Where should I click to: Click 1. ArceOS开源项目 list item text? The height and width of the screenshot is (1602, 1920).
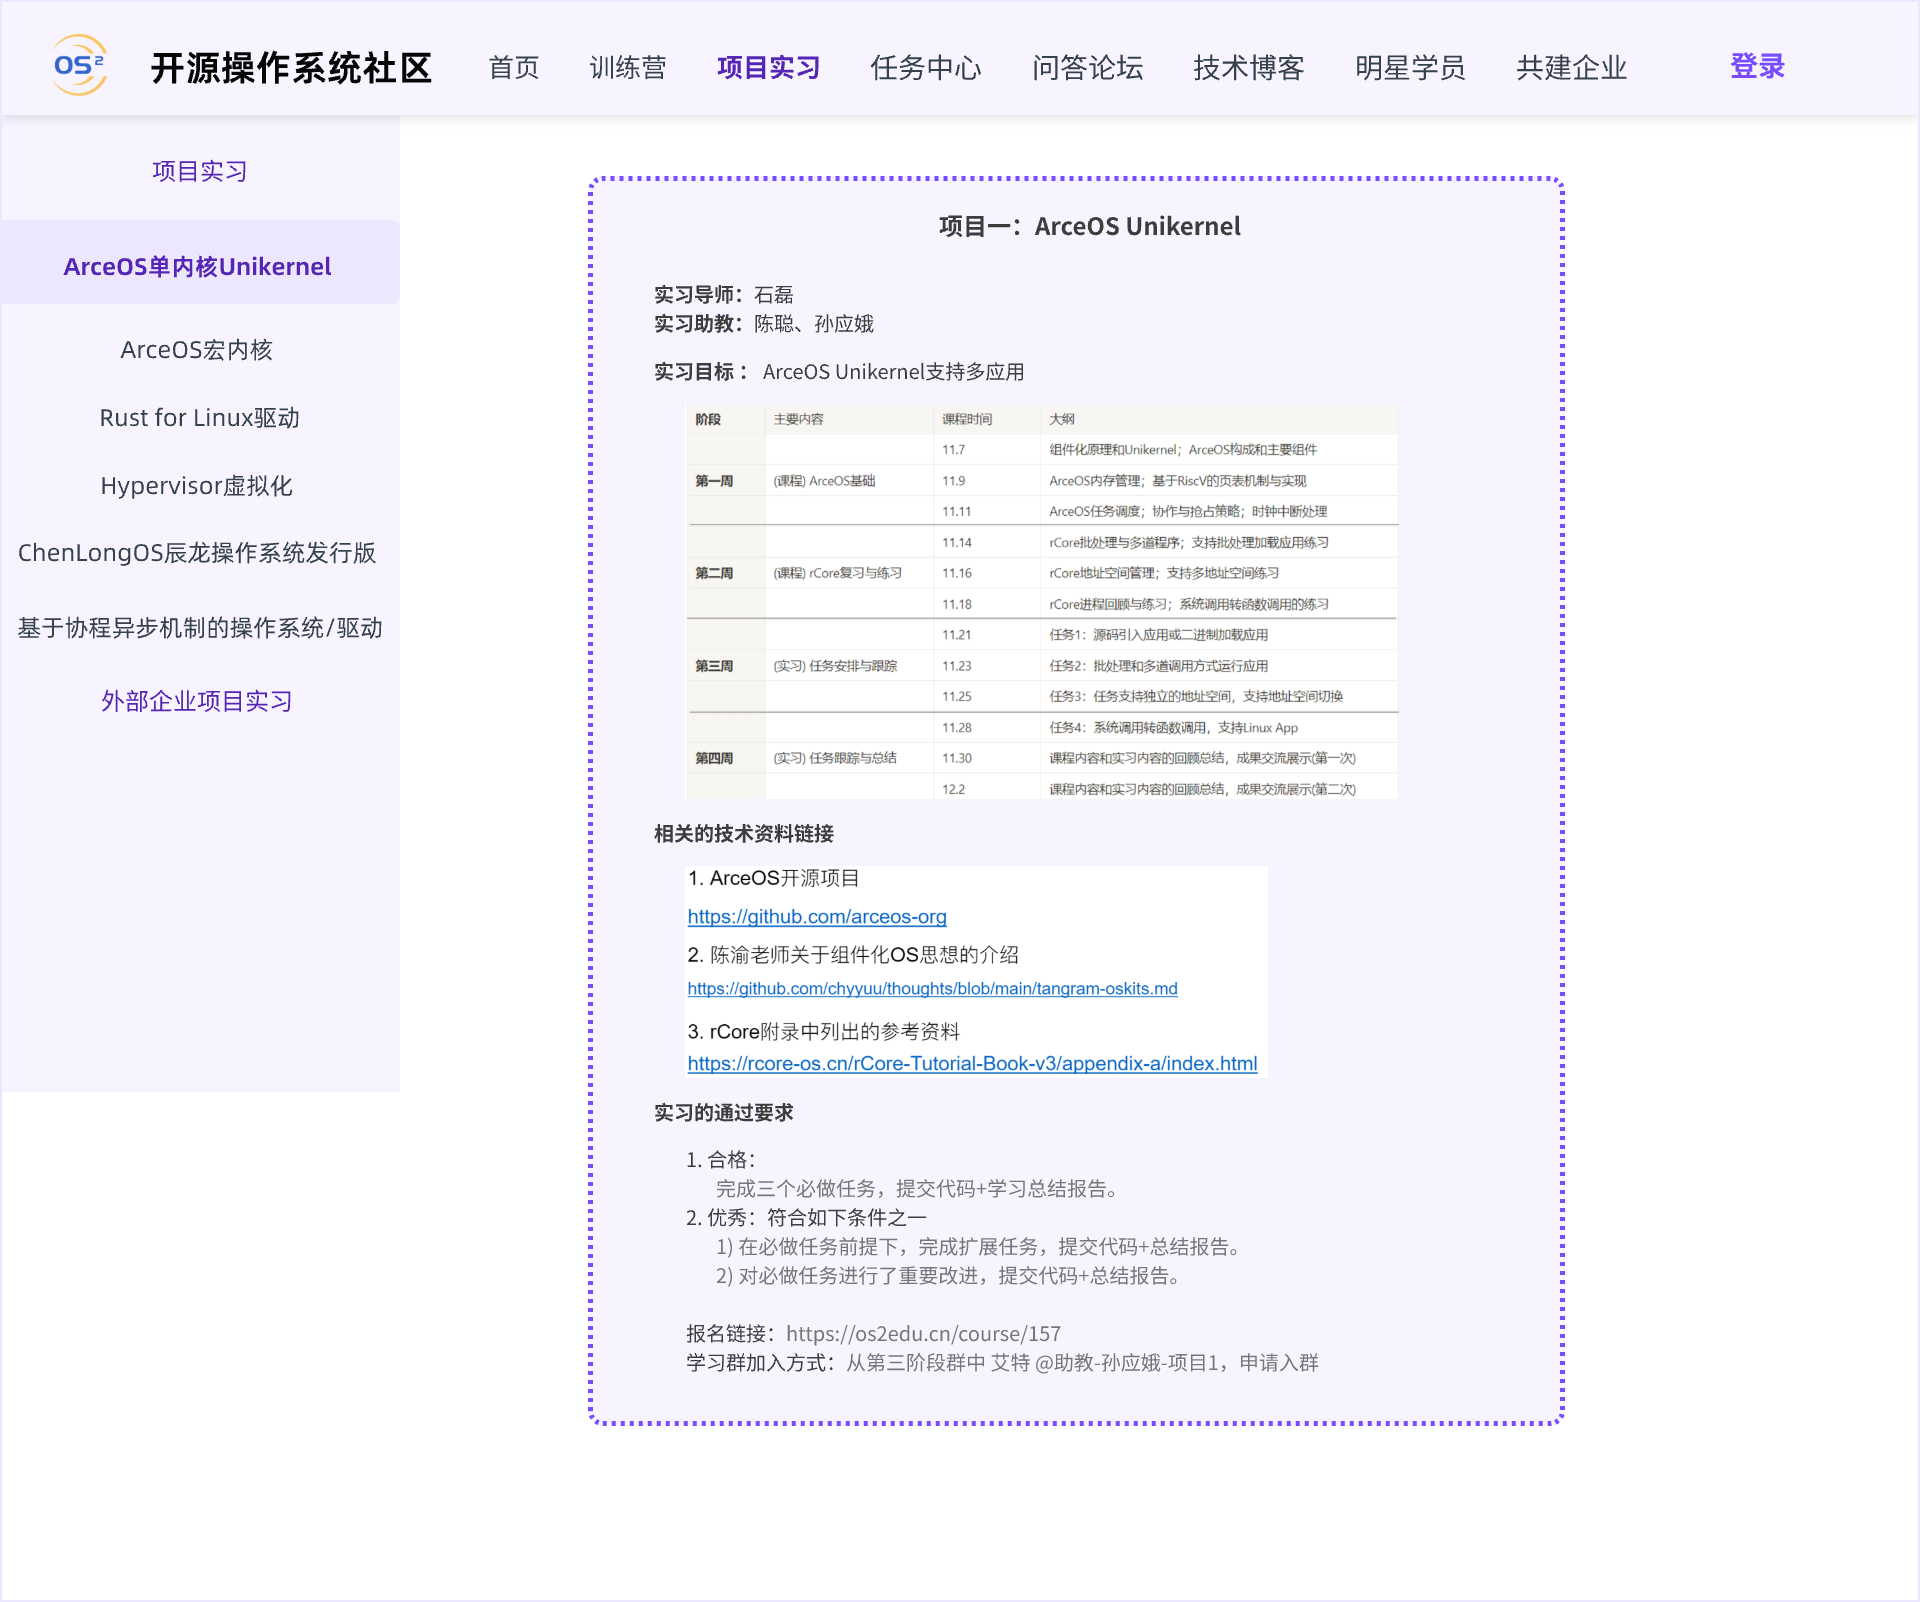point(774,878)
